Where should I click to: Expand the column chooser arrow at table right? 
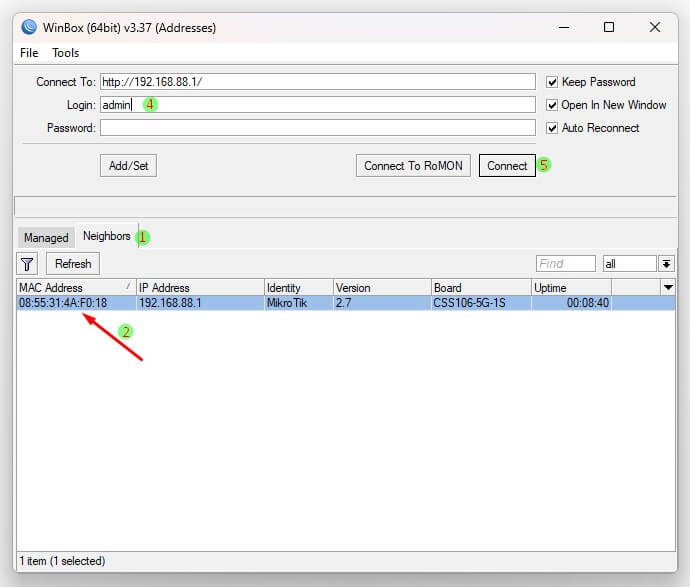click(x=668, y=288)
